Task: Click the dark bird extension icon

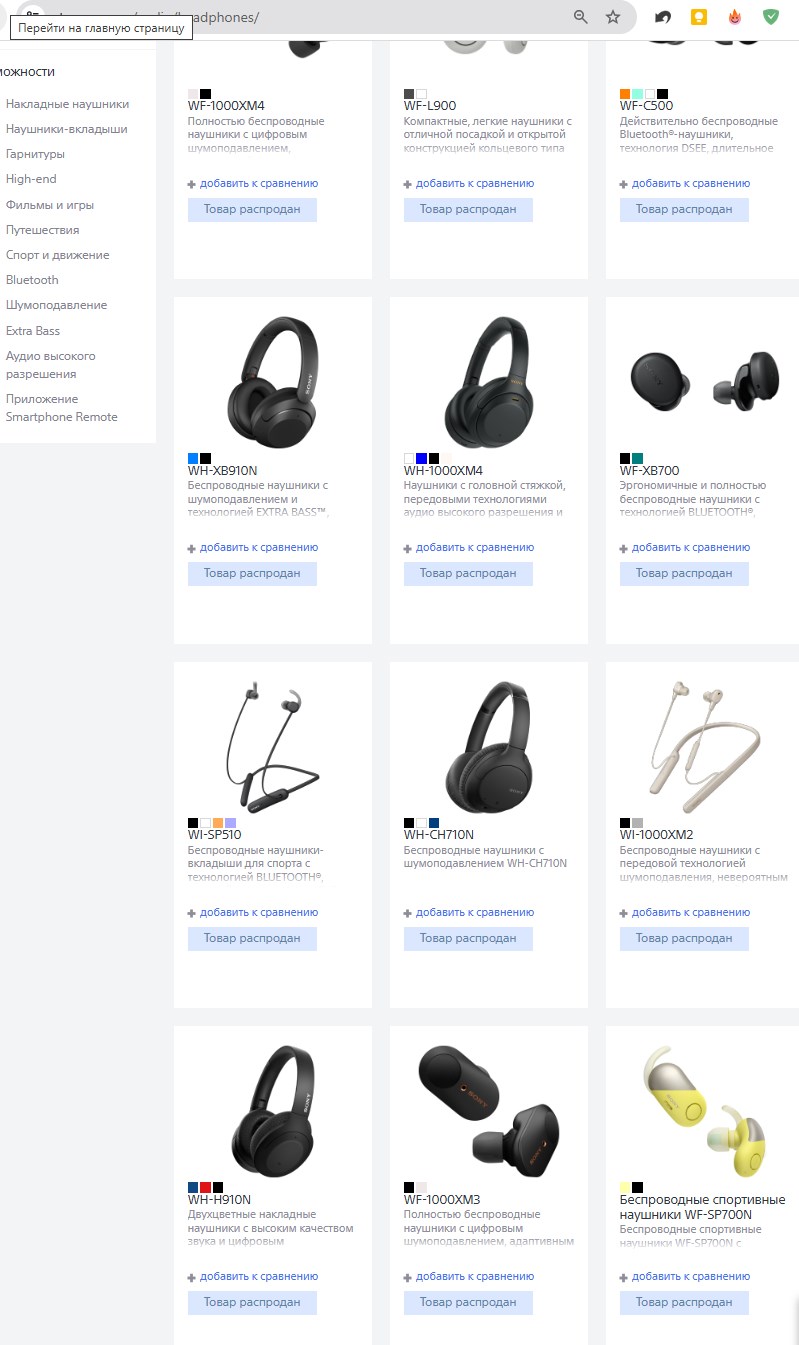Action: coord(662,17)
